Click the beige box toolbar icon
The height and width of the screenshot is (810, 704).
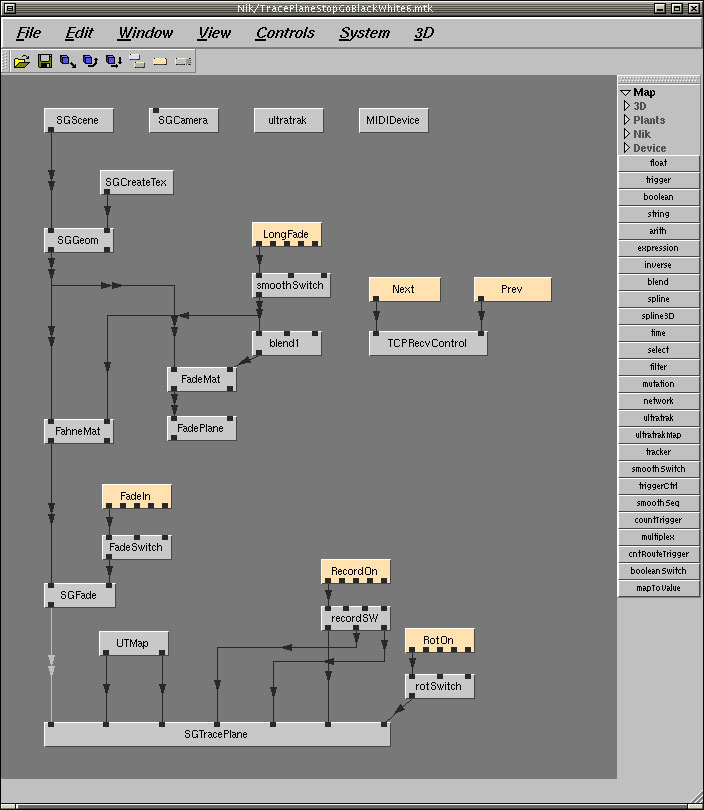click(x=160, y=61)
